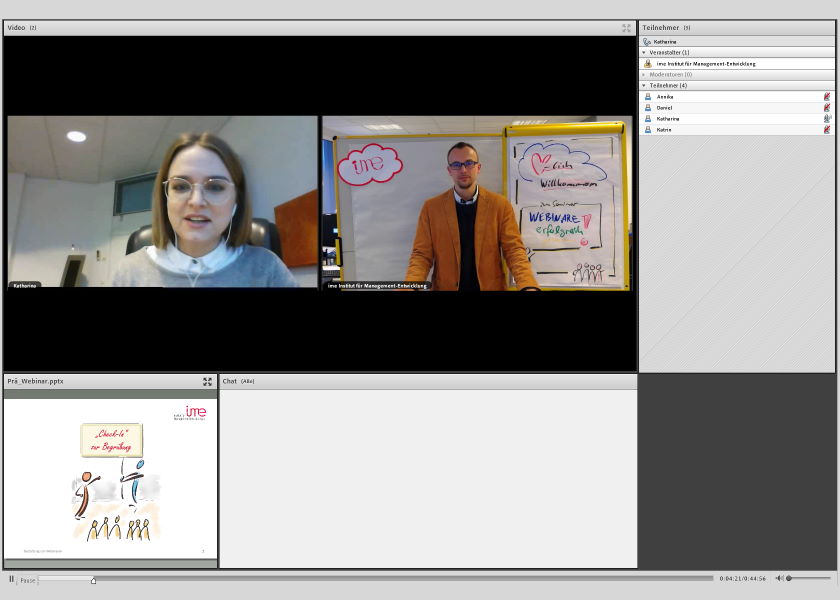840x600 pixels.
Task: Select the Teilnehmer (4) group header
Action: 737,86
